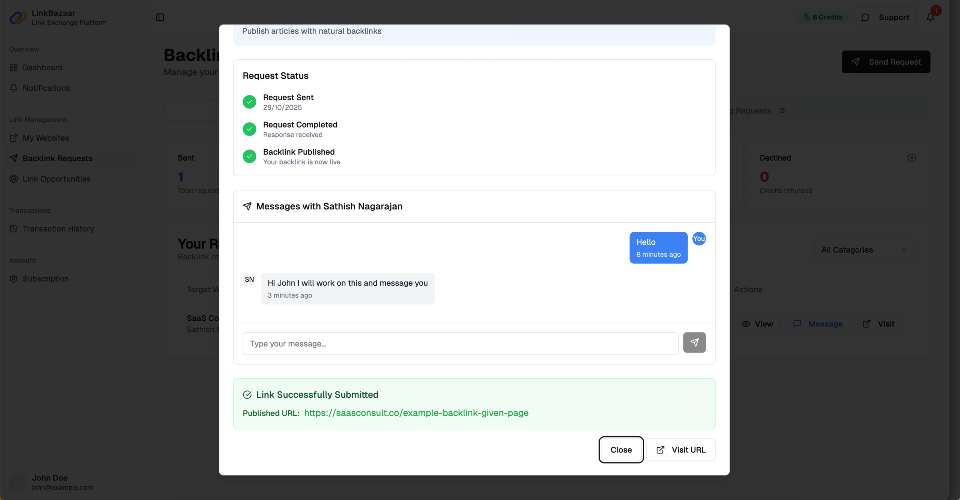Click the Visit button in requests row
The image size is (960, 500).
879,324
